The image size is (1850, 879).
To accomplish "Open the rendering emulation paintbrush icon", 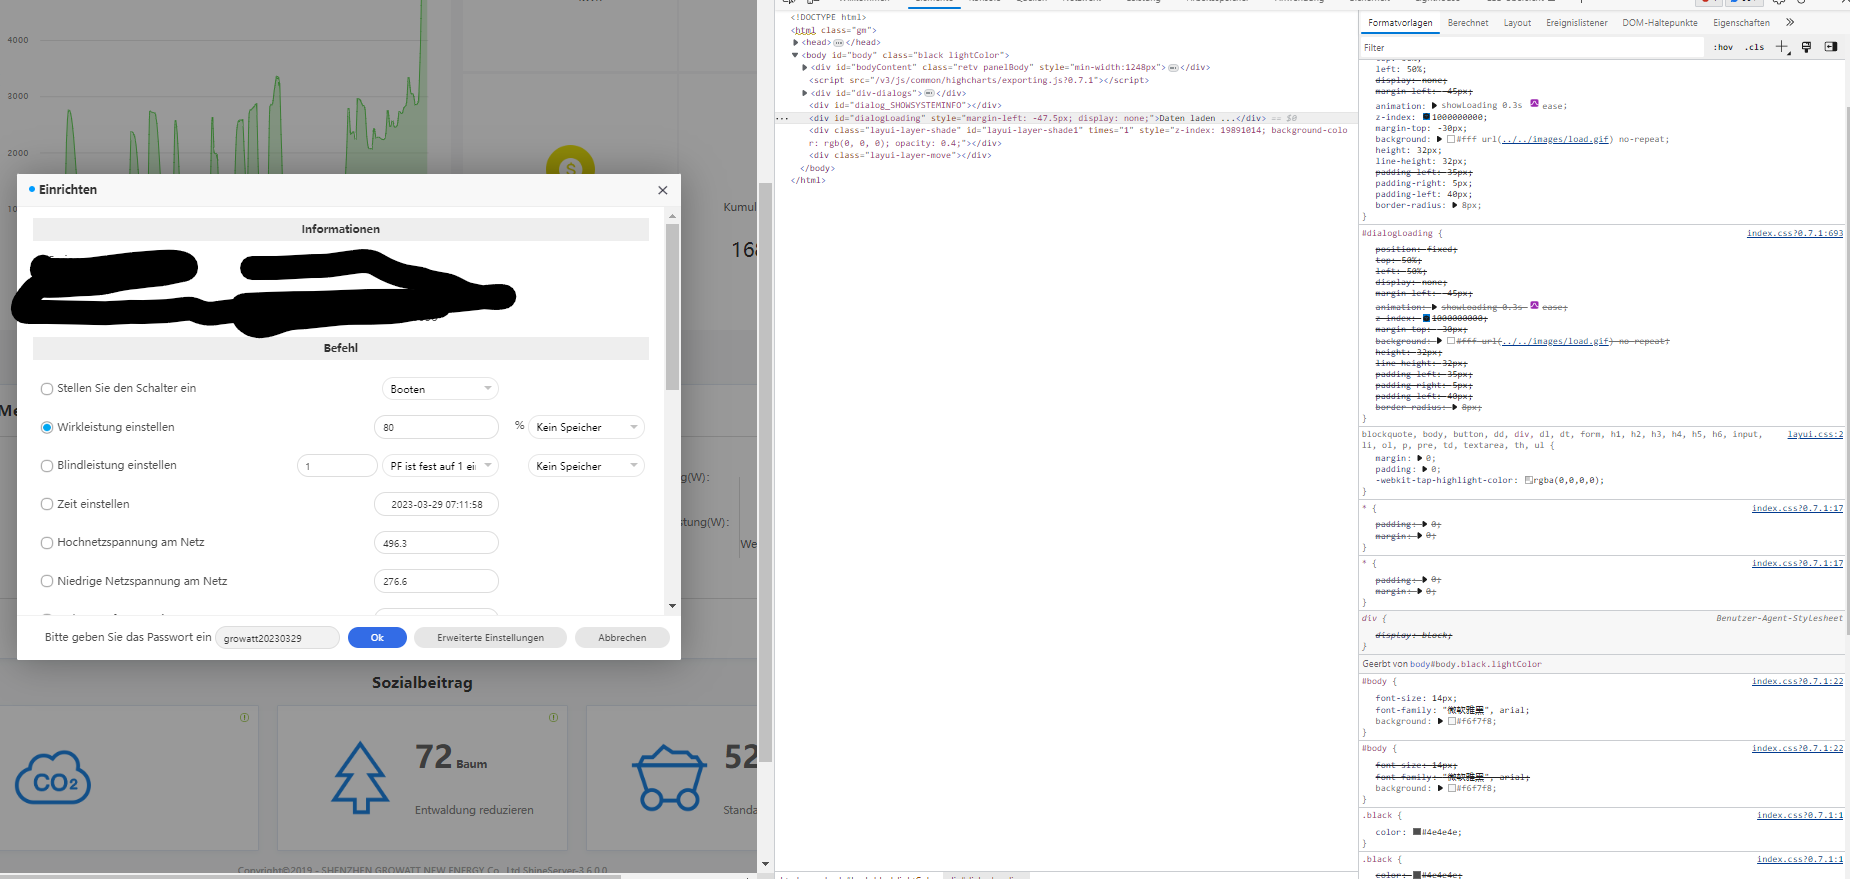I will 1806,47.
